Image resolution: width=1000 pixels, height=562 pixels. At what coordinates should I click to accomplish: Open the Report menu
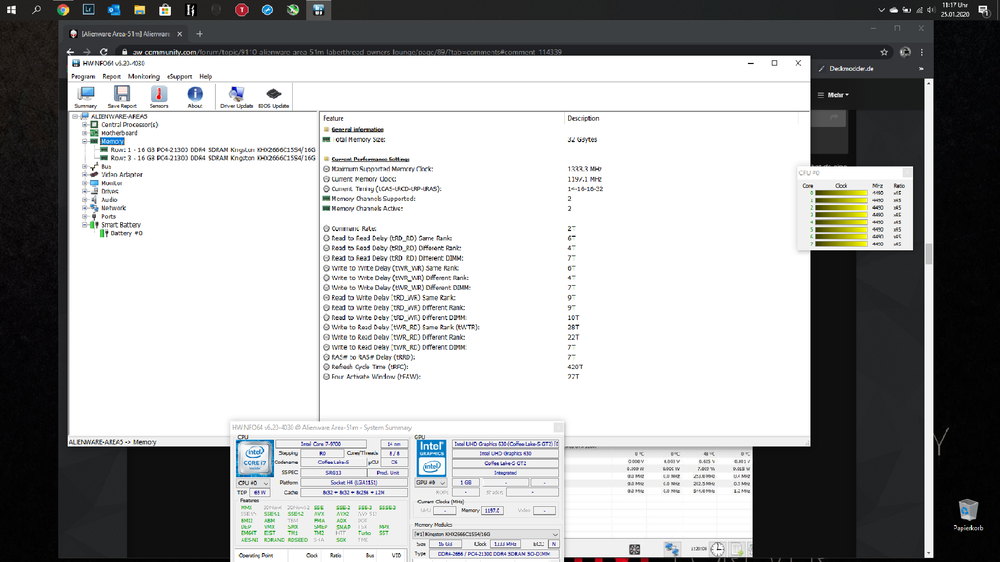point(111,76)
